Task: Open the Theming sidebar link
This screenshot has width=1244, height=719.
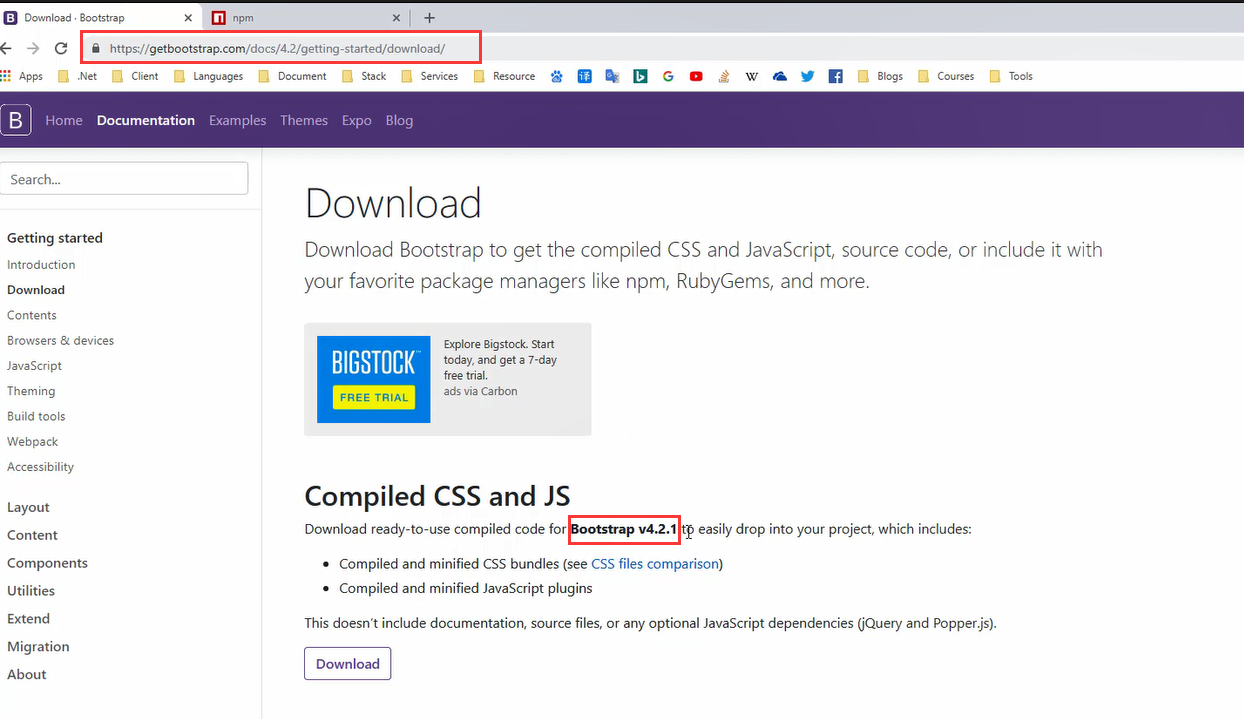Action: tap(31, 391)
